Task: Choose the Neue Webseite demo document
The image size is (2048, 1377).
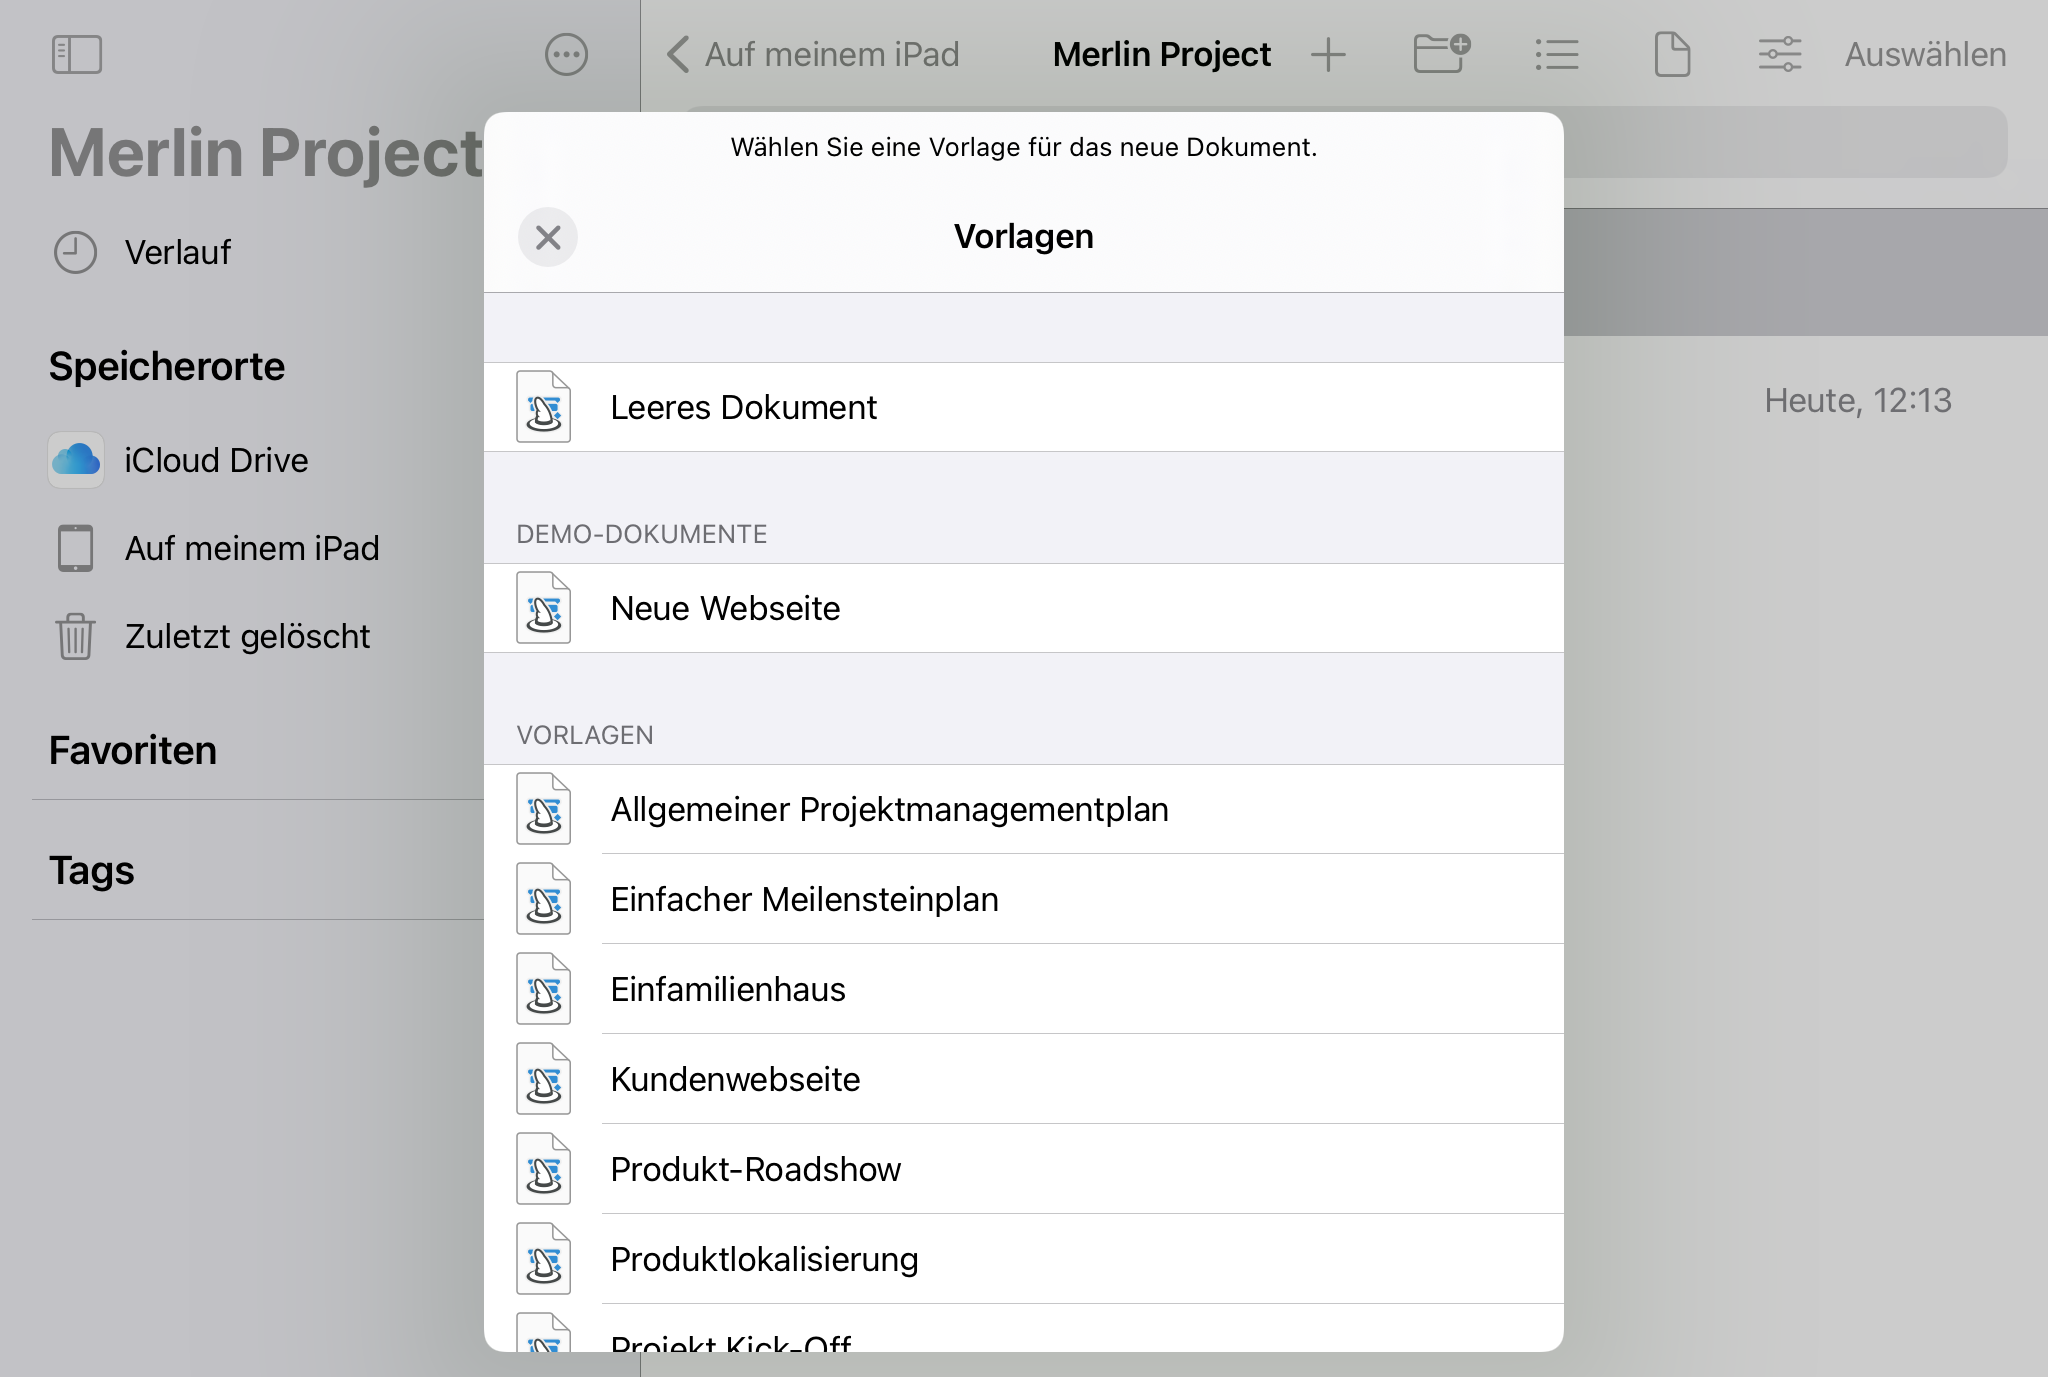Action: 1024,608
